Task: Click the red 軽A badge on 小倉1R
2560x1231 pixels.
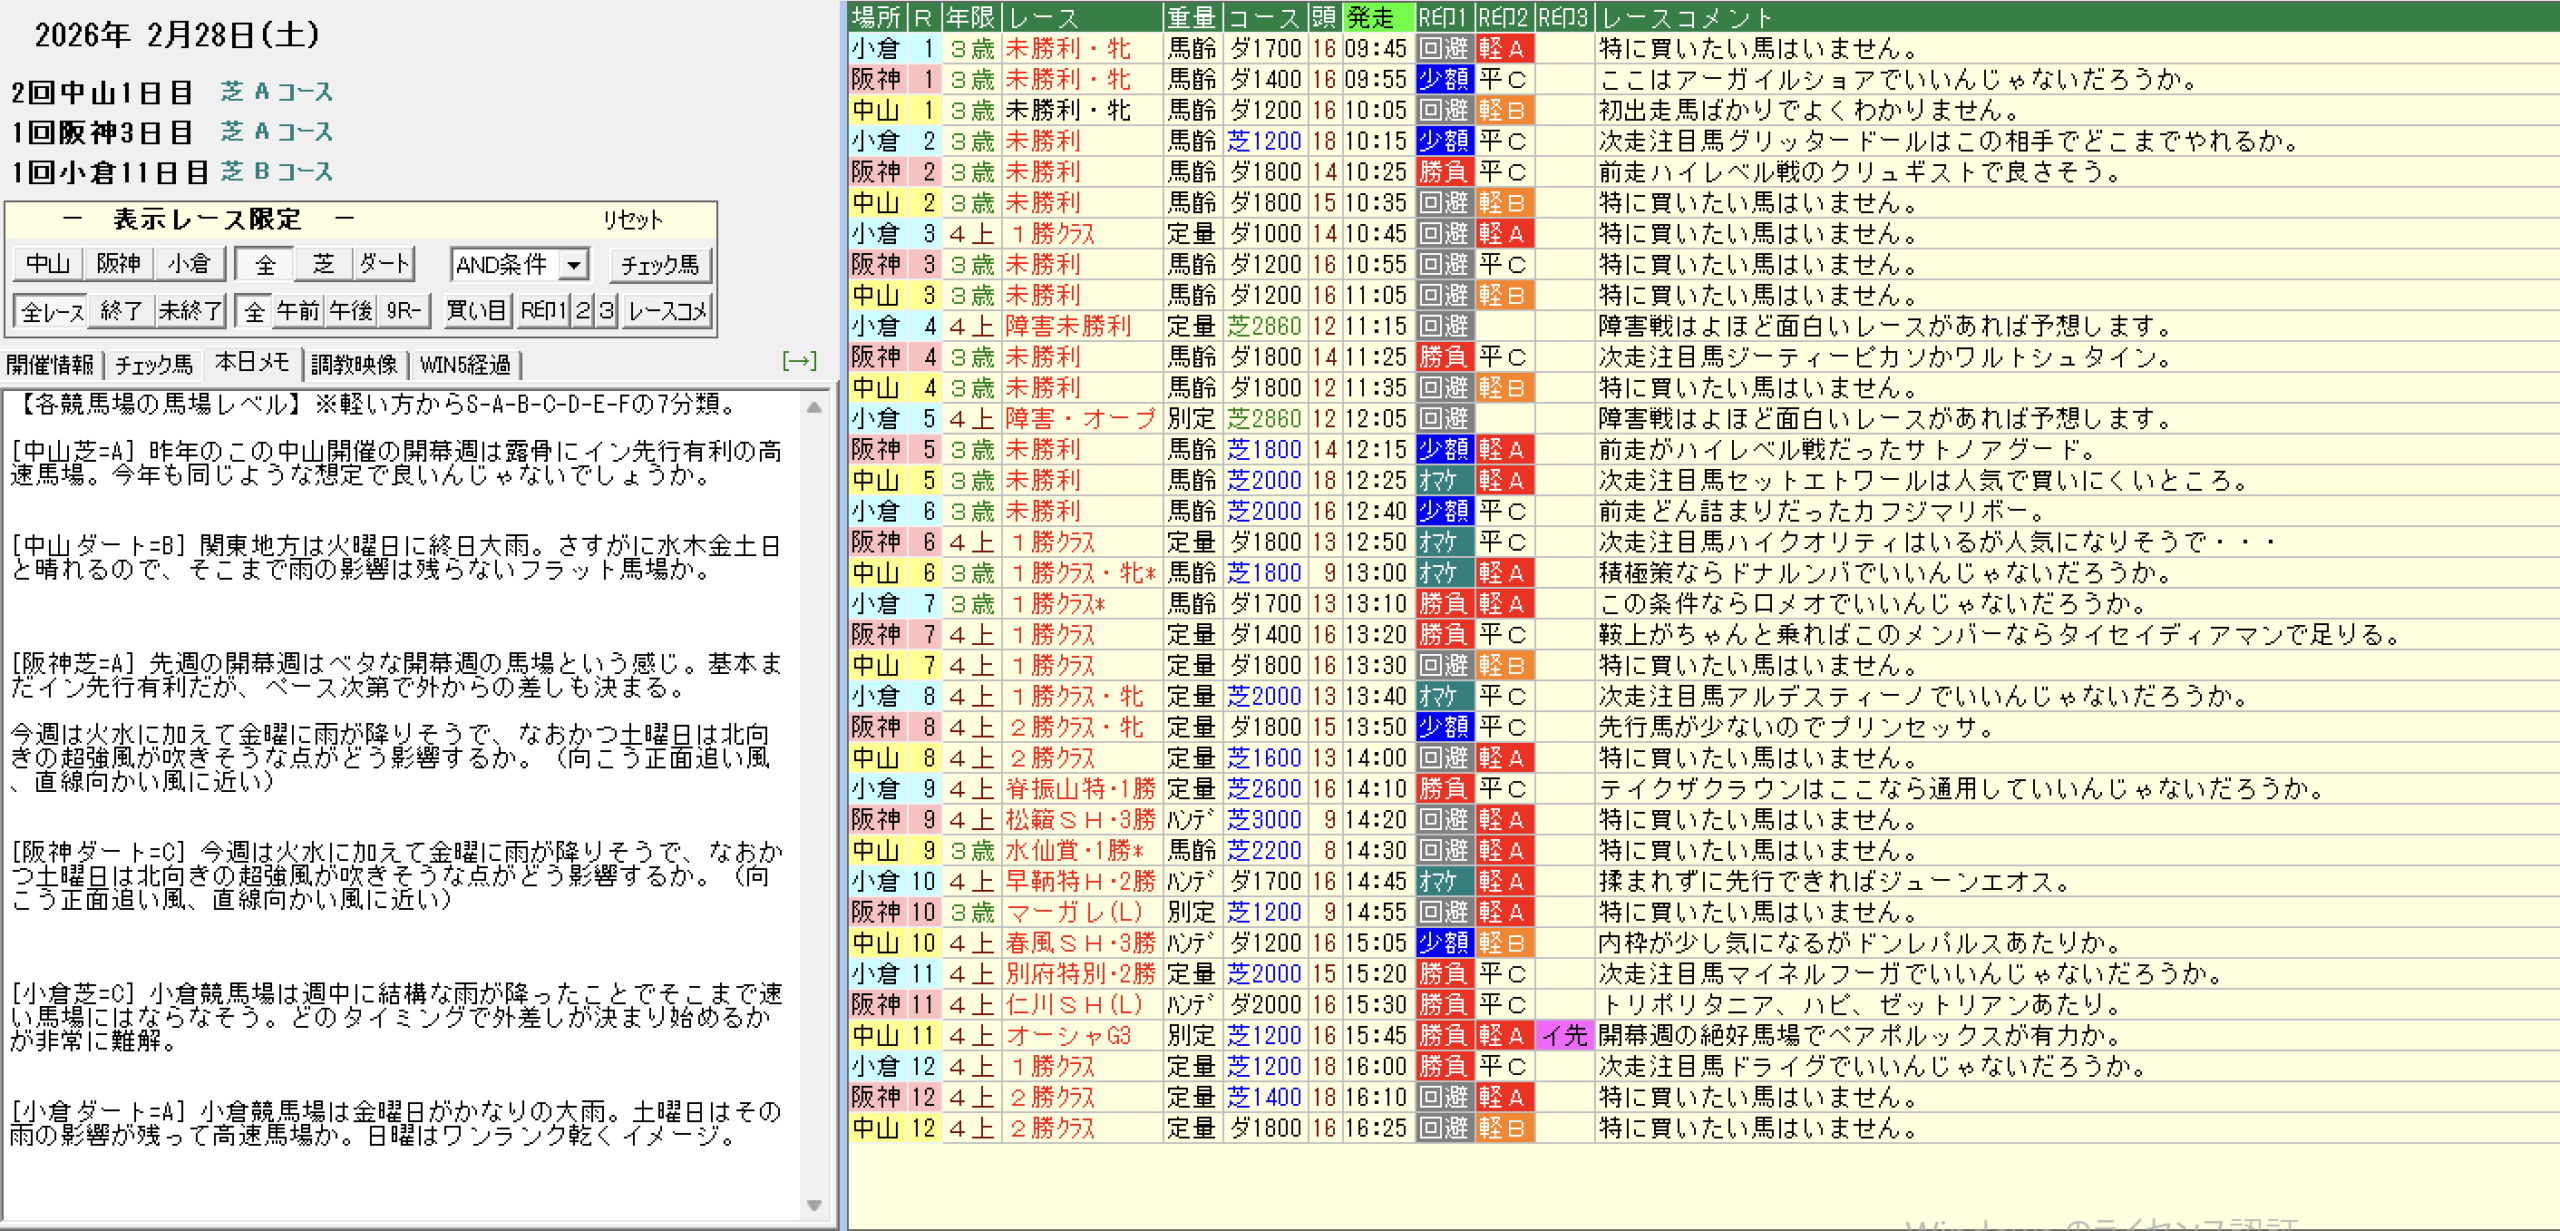Action: [x=1503, y=48]
